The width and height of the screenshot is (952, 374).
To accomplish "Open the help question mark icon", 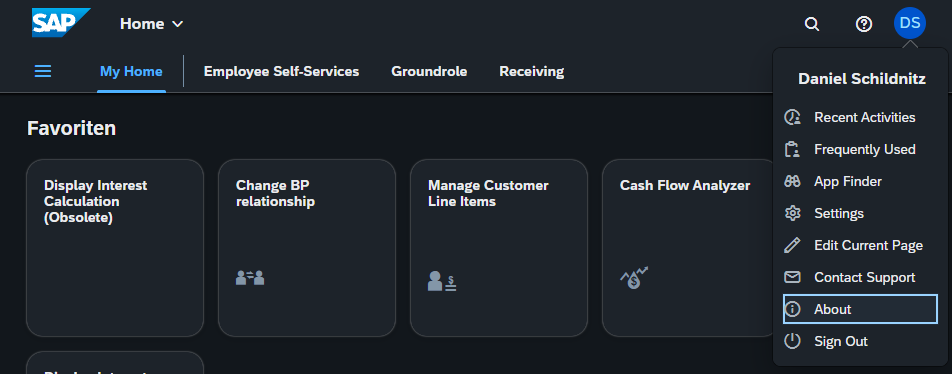I will [863, 24].
